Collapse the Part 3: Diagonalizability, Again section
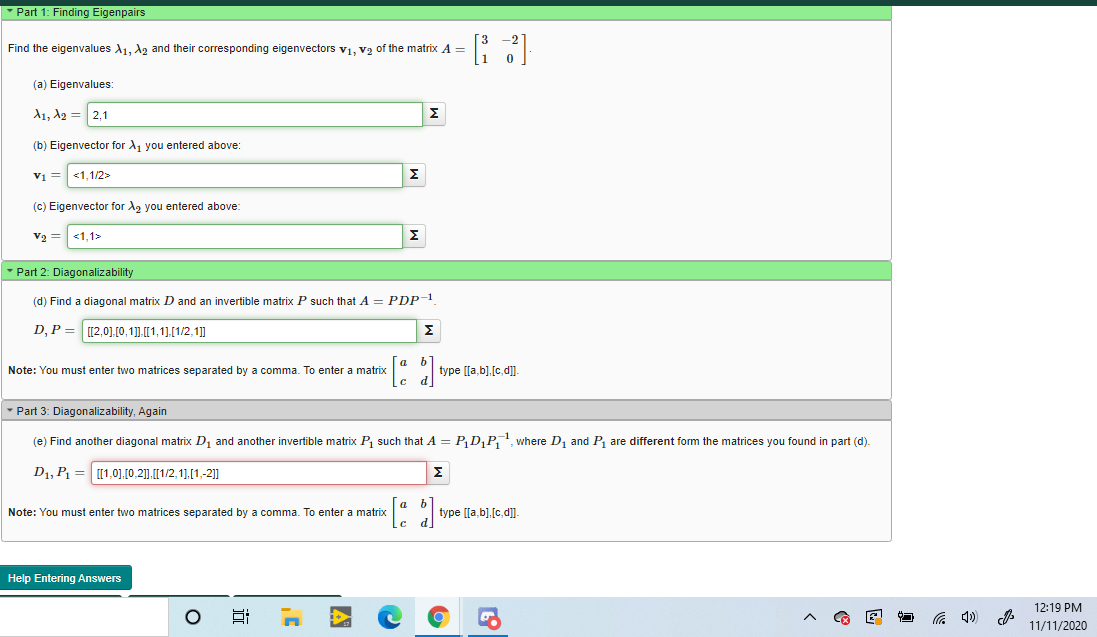The width and height of the screenshot is (1097, 637). coord(9,410)
